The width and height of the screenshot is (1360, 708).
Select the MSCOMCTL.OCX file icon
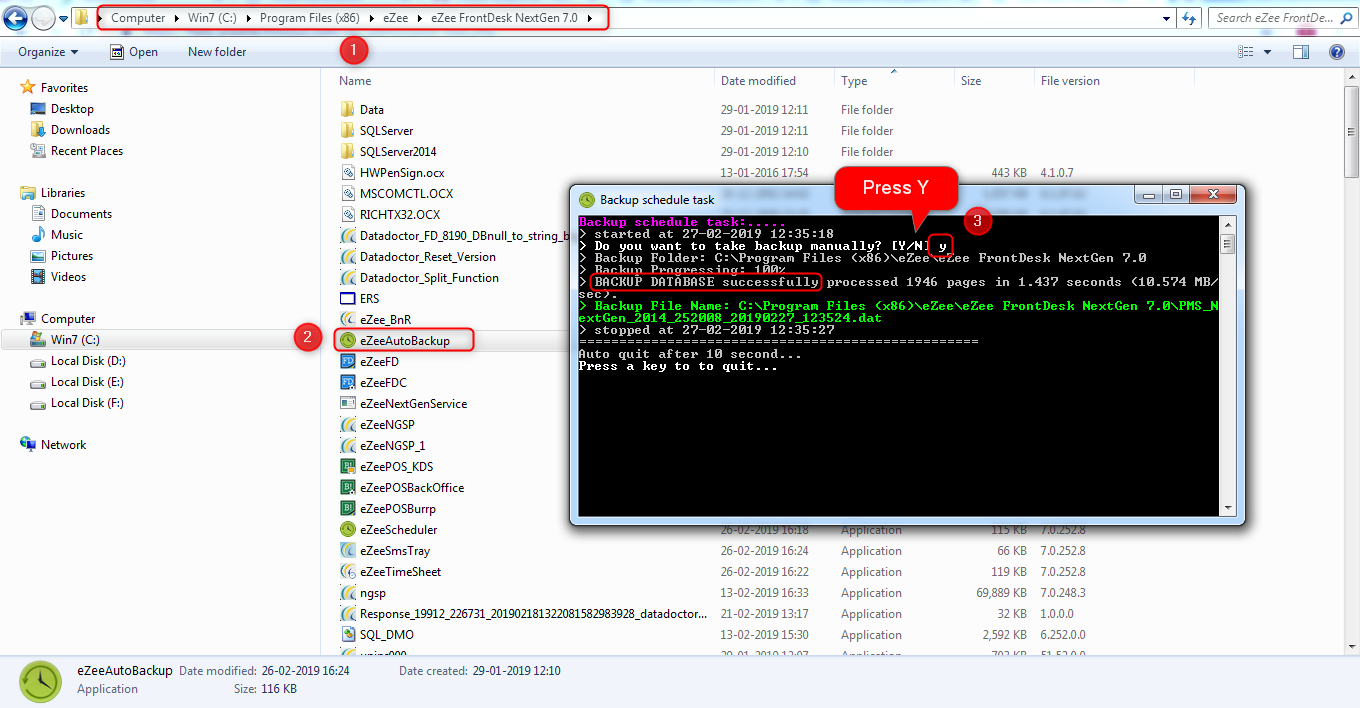point(348,194)
